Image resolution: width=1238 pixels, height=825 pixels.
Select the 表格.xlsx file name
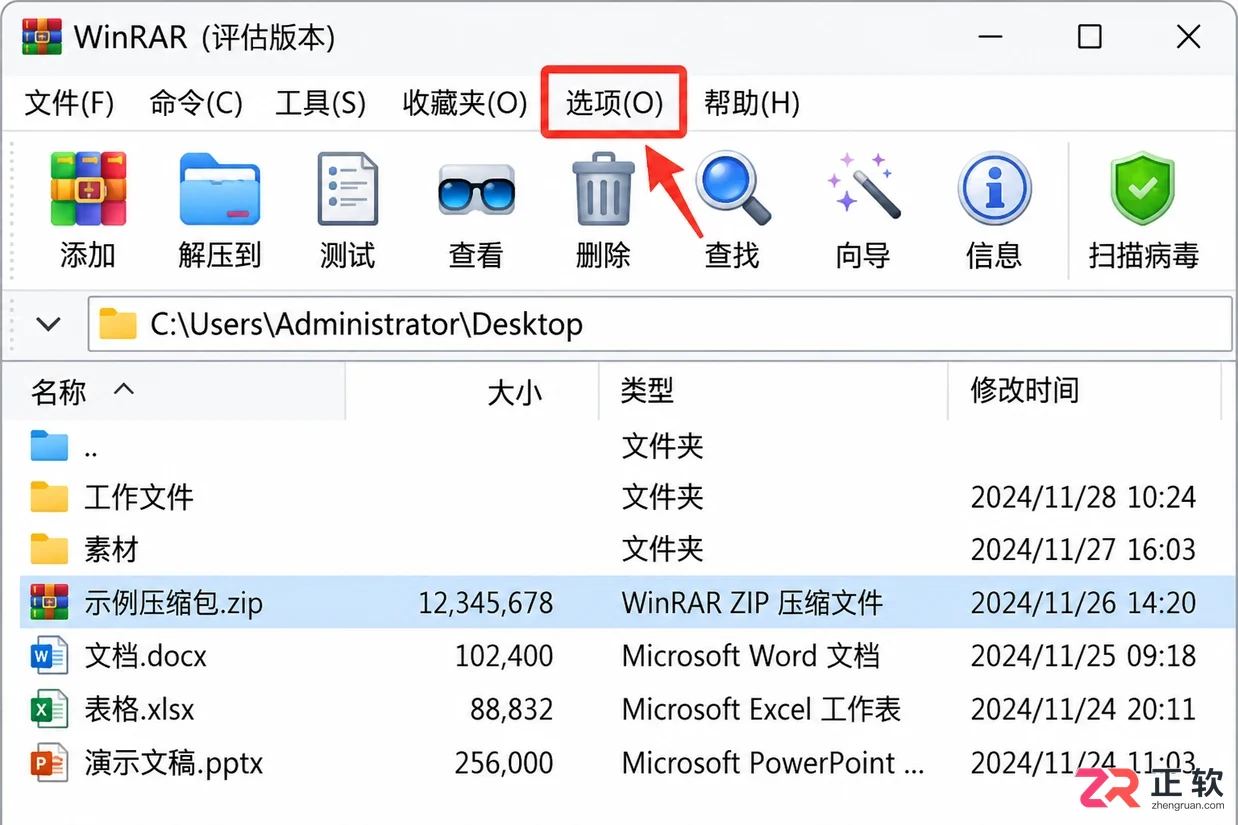coord(139,710)
